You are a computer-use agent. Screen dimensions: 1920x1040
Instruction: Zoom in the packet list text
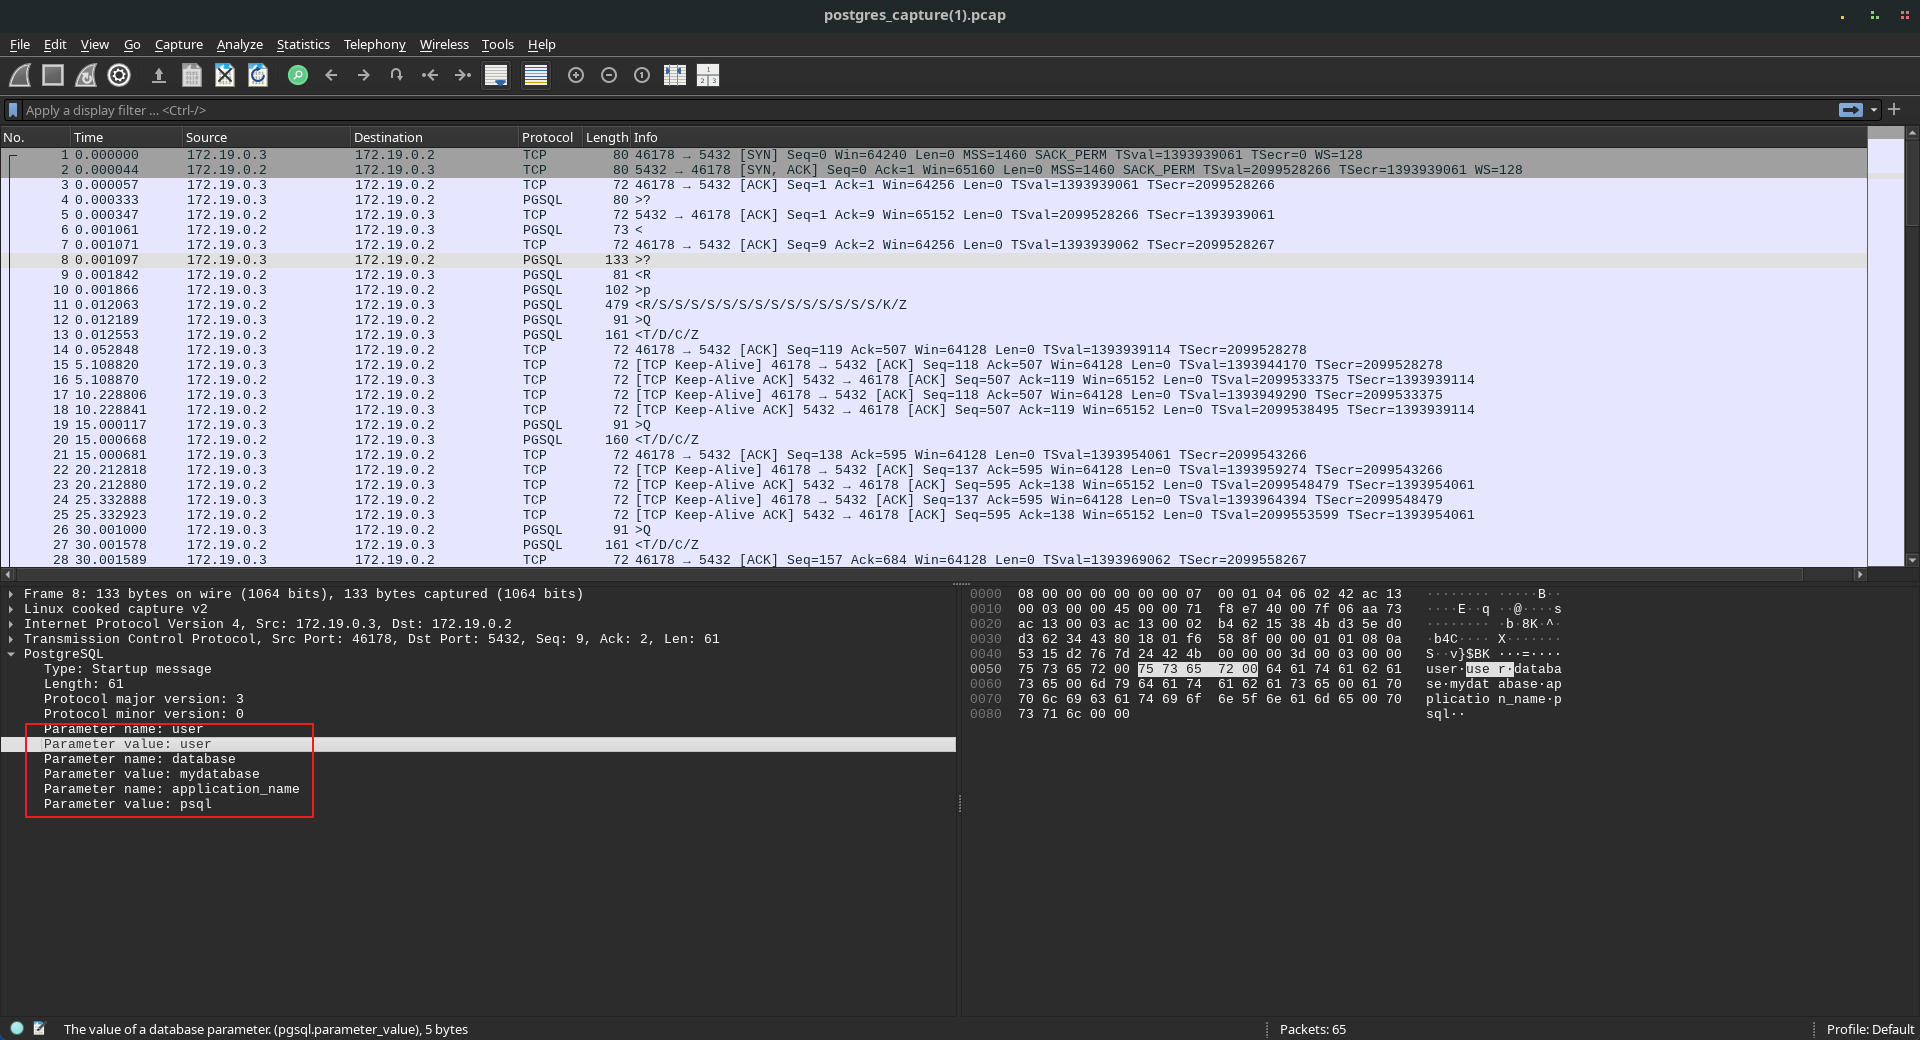pyautogui.click(x=576, y=75)
